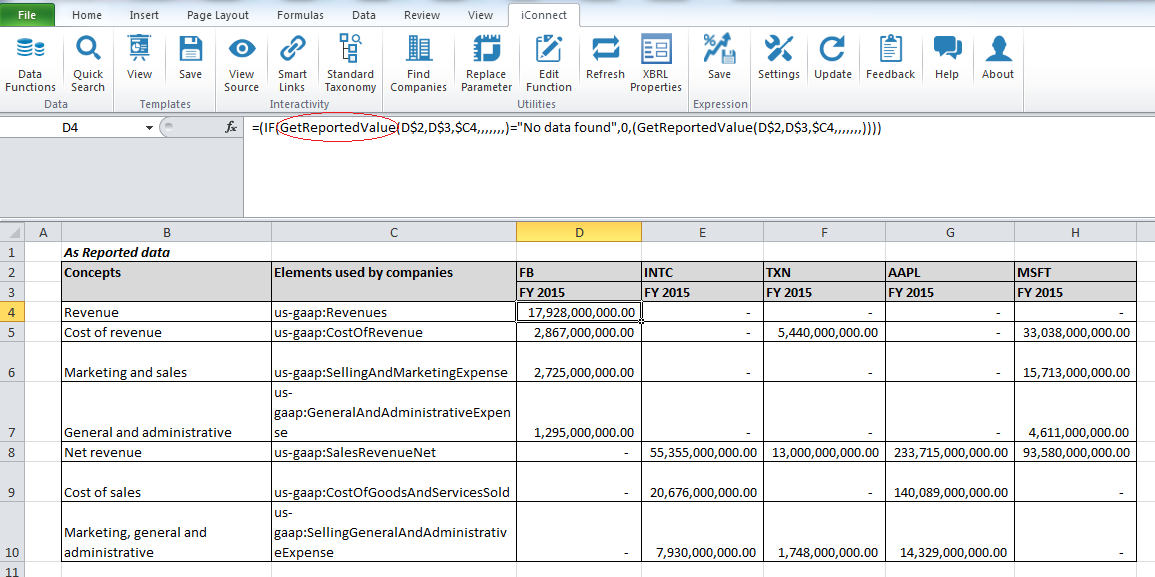Expand the Name Box dropdown arrow
Screen dimensions: 1155x577
(150, 127)
